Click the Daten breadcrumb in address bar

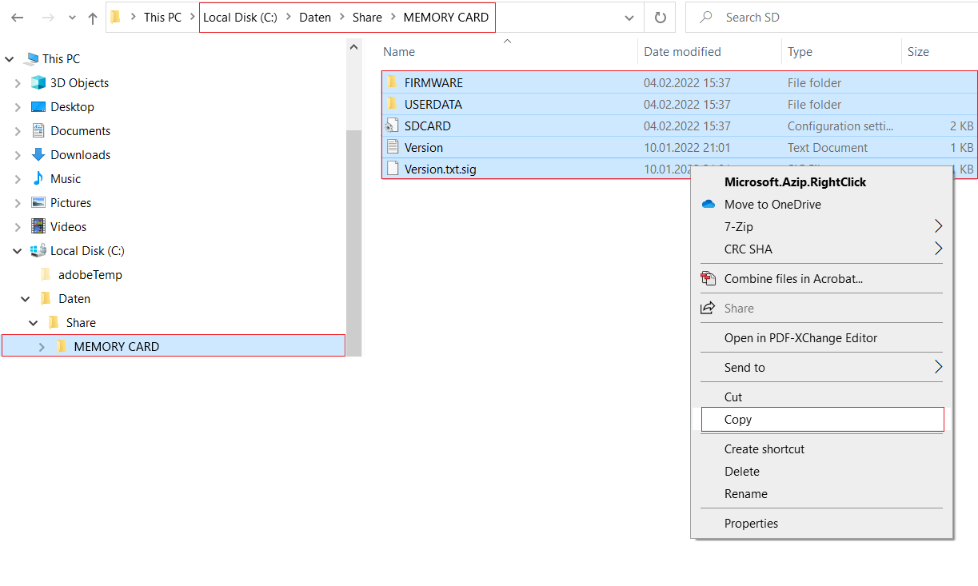click(x=315, y=18)
